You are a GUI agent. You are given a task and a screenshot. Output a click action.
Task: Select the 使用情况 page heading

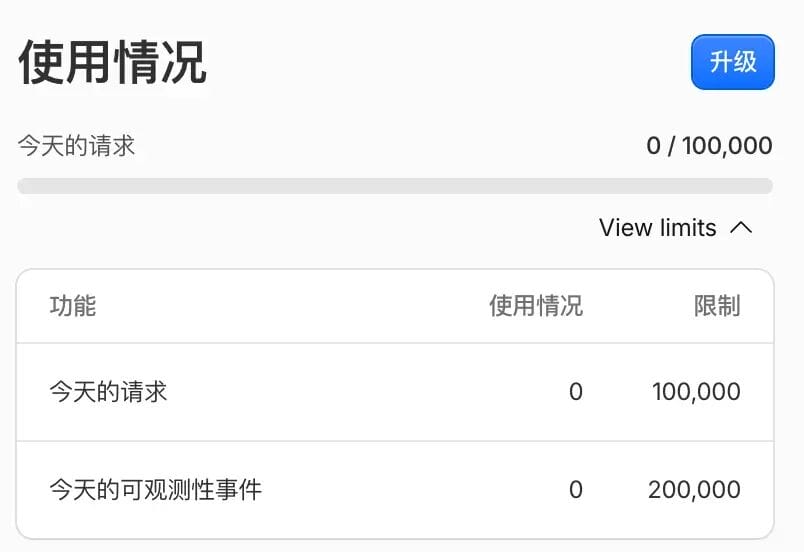click(x=112, y=63)
